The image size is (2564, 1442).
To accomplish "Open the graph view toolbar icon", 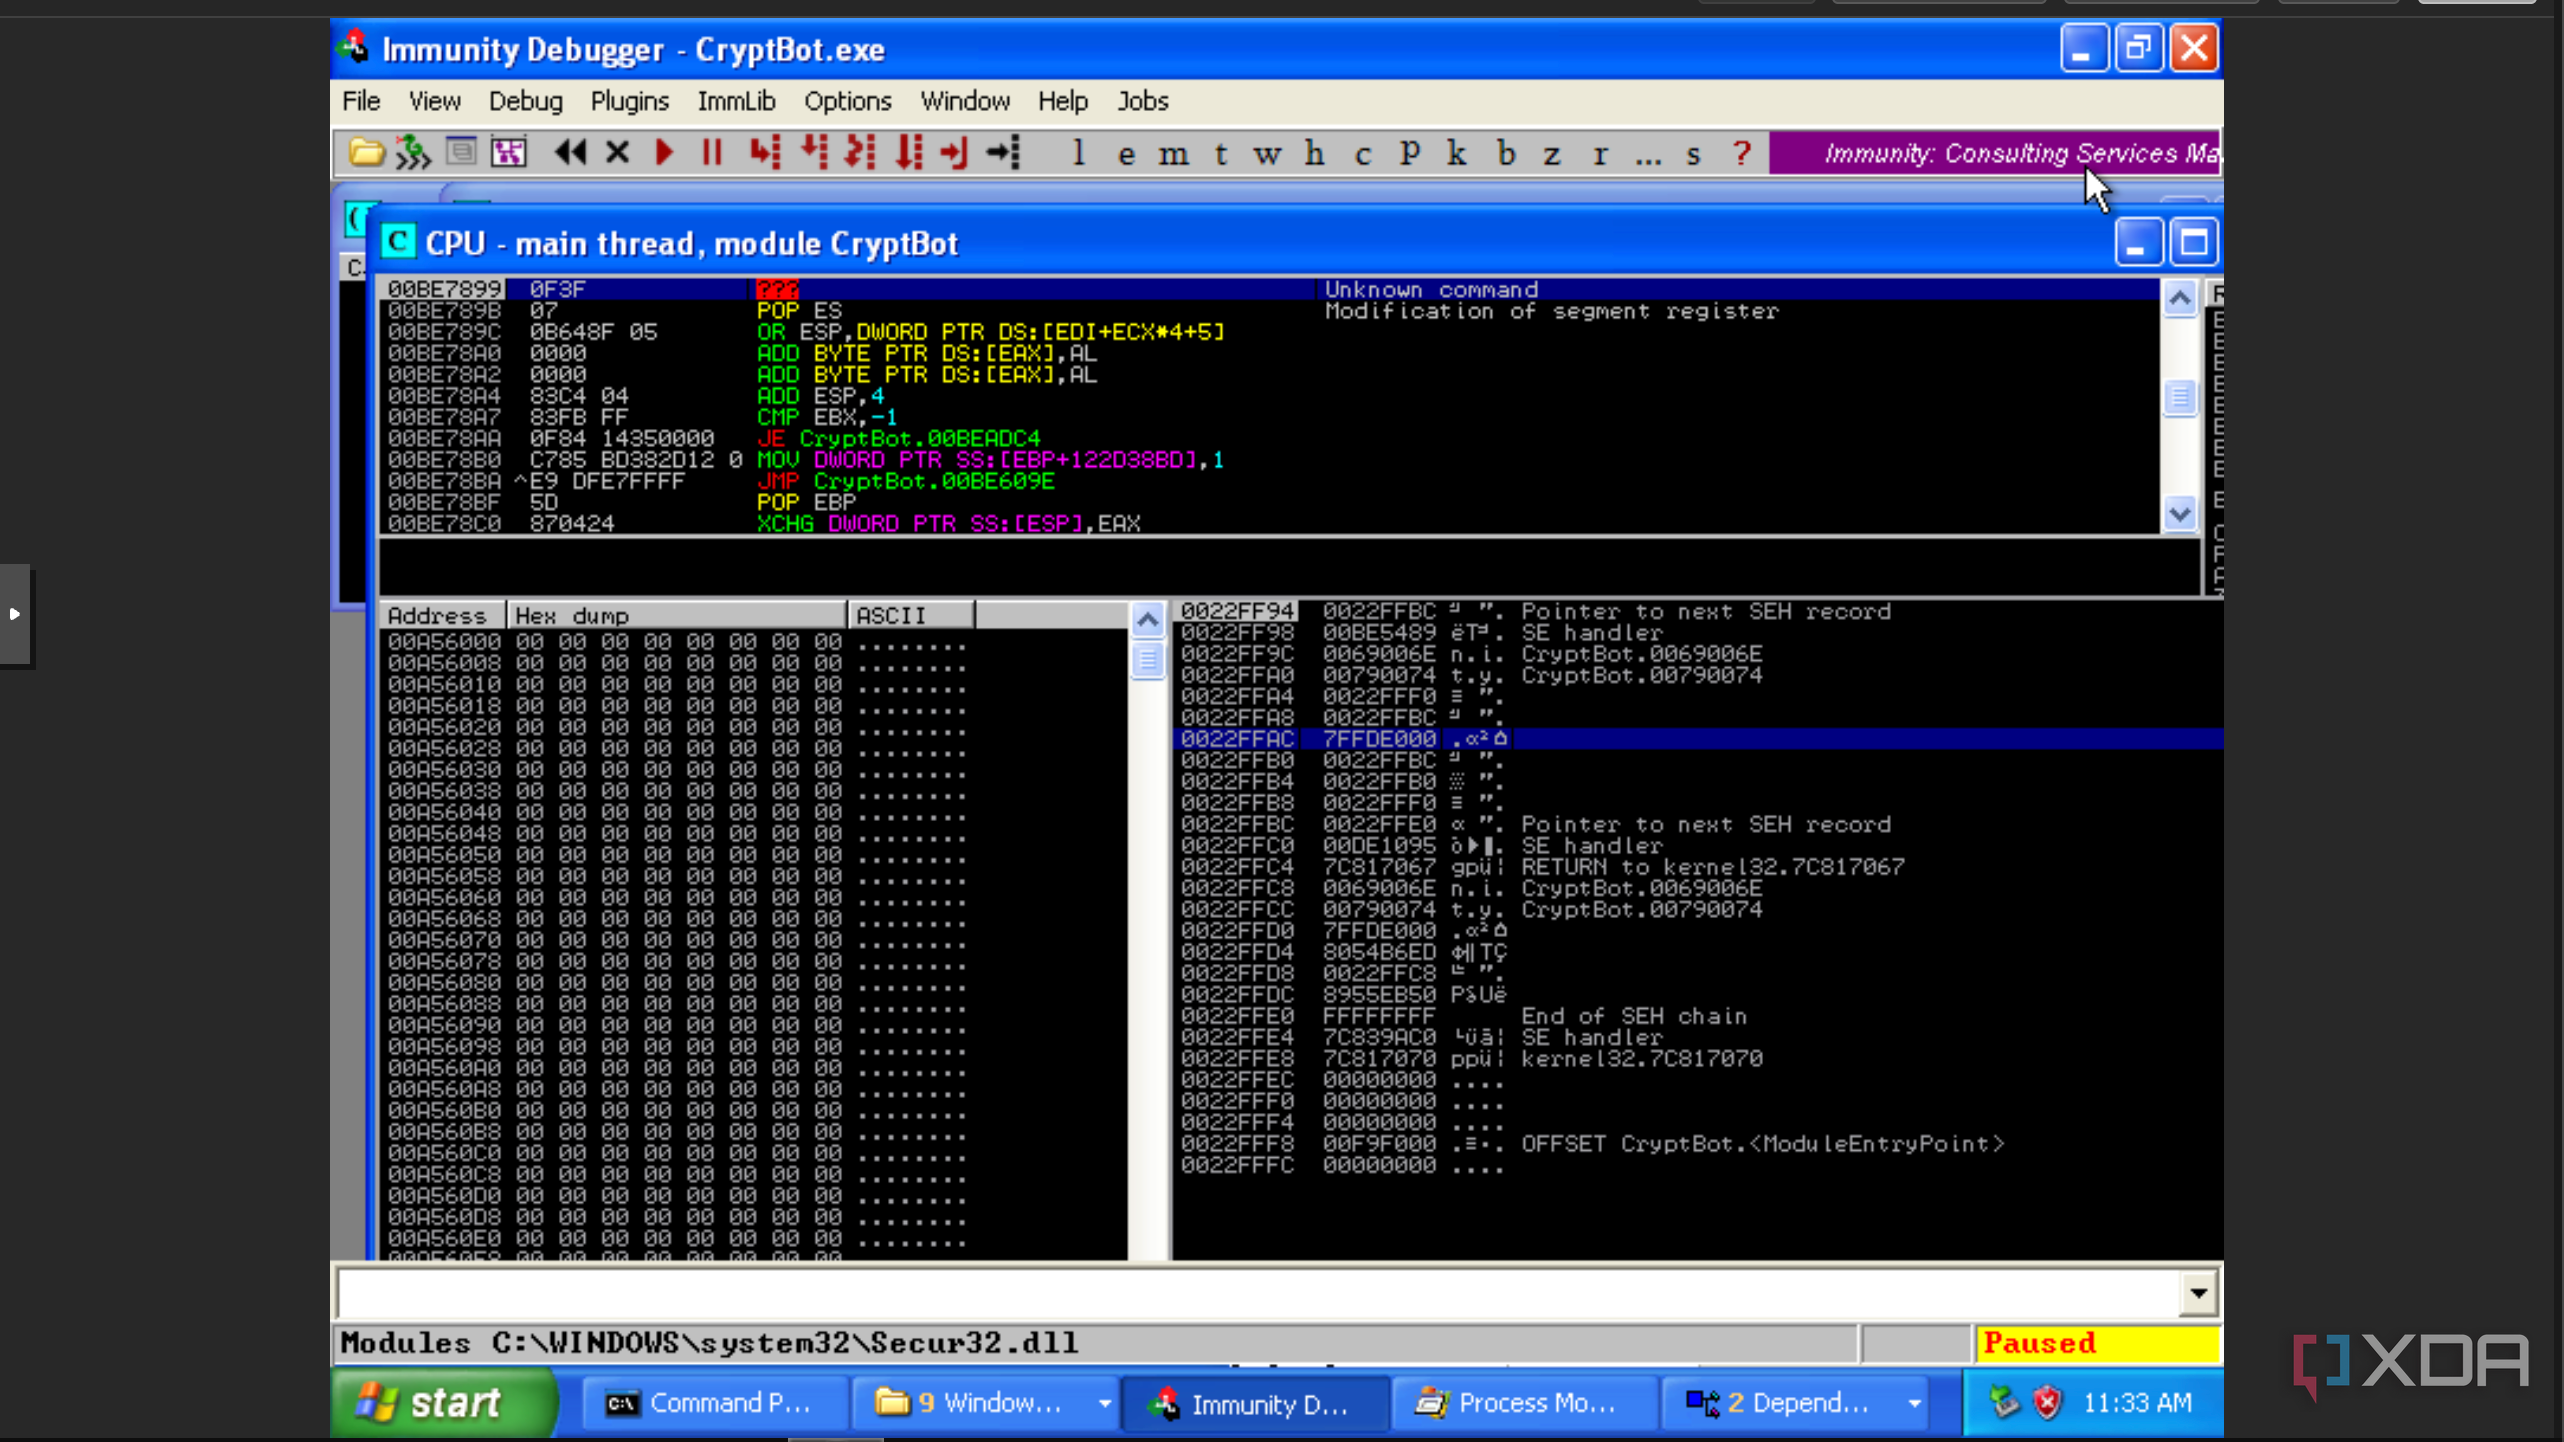I will 508,153.
